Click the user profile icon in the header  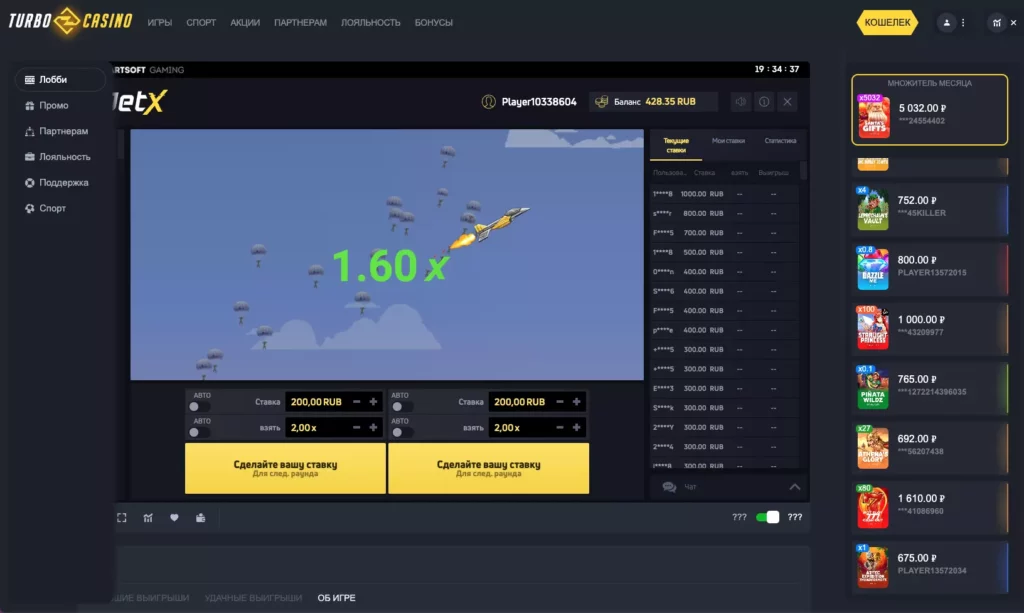point(946,22)
